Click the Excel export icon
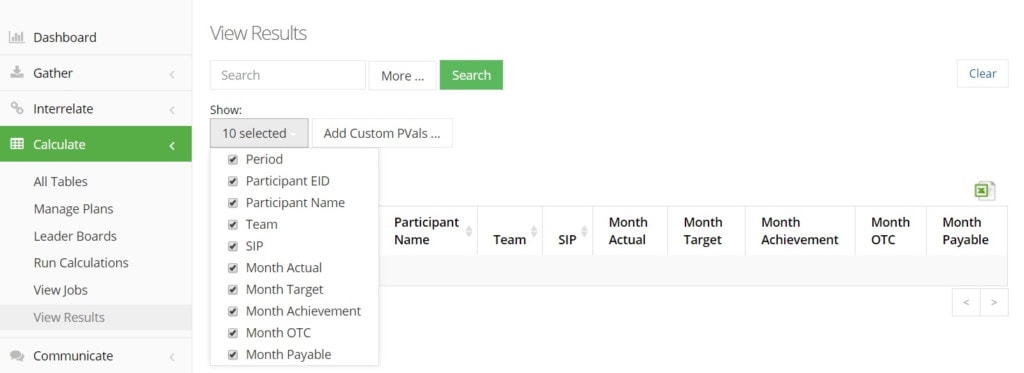Viewport: 1024px width, 373px height. click(984, 191)
